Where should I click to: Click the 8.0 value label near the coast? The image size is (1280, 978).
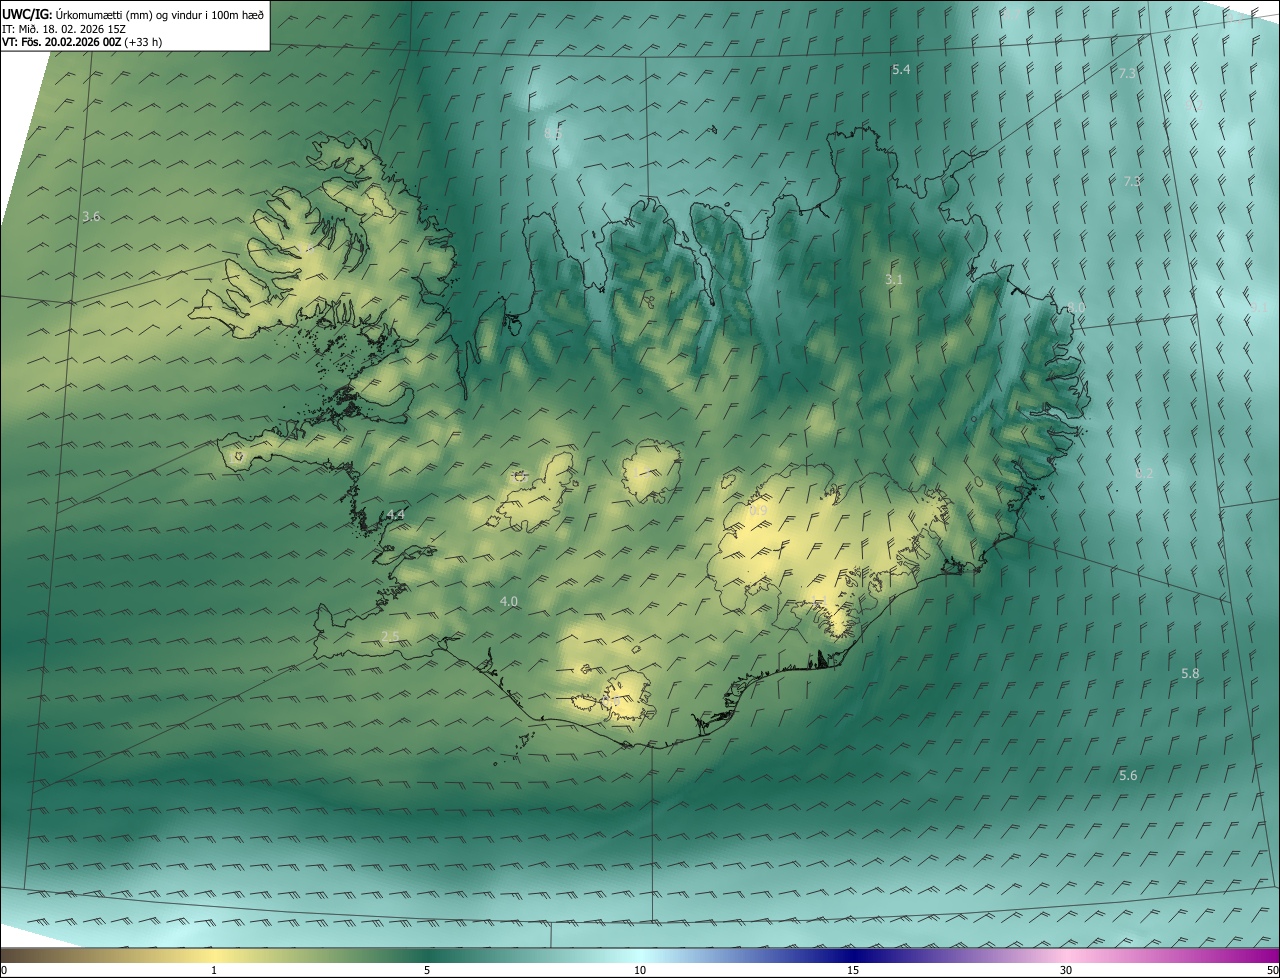click(1076, 307)
